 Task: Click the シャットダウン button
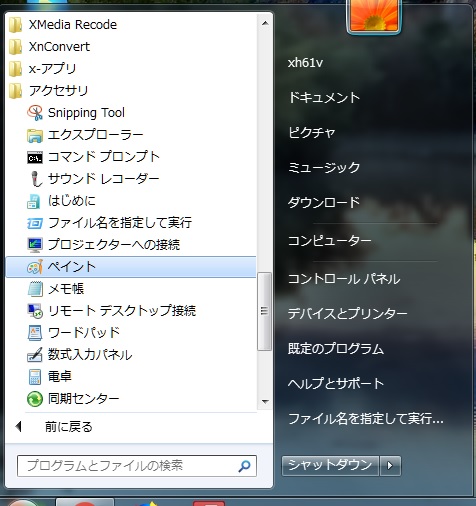(x=330, y=465)
